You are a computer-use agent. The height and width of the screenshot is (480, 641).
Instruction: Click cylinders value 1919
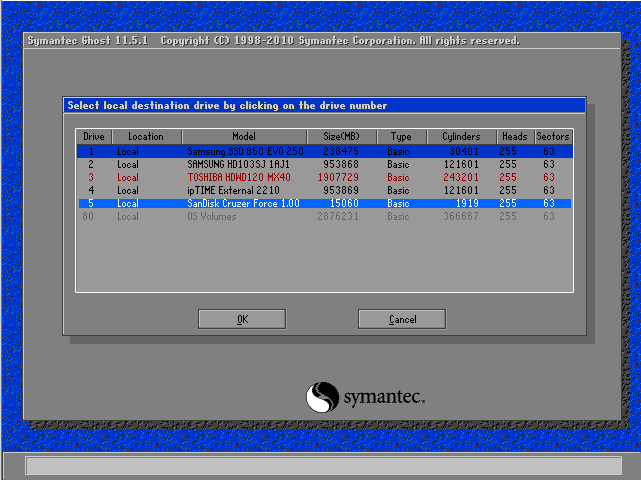(x=467, y=204)
